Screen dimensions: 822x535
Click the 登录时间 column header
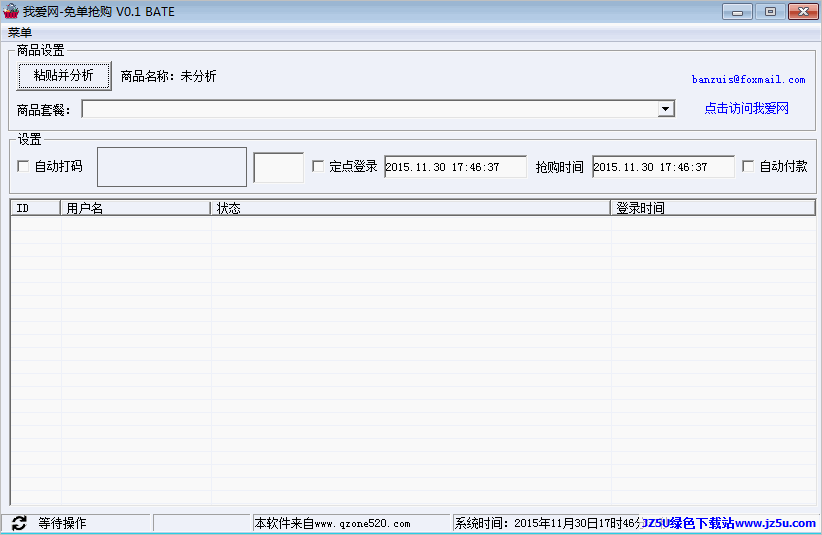coord(713,208)
